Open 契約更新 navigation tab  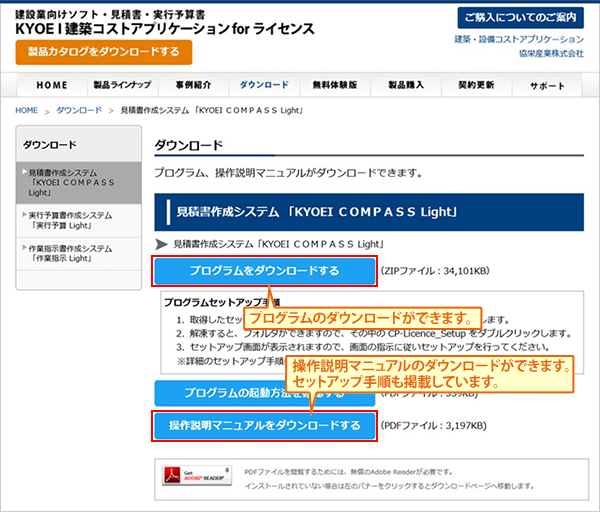point(476,85)
